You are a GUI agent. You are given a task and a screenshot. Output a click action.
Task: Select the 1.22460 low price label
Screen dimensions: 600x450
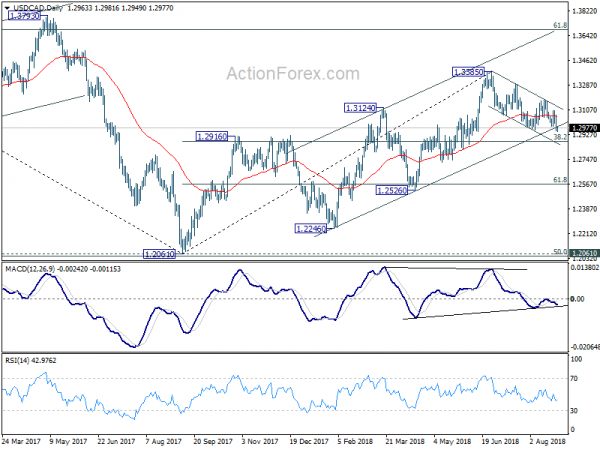(x=311, y=229)
